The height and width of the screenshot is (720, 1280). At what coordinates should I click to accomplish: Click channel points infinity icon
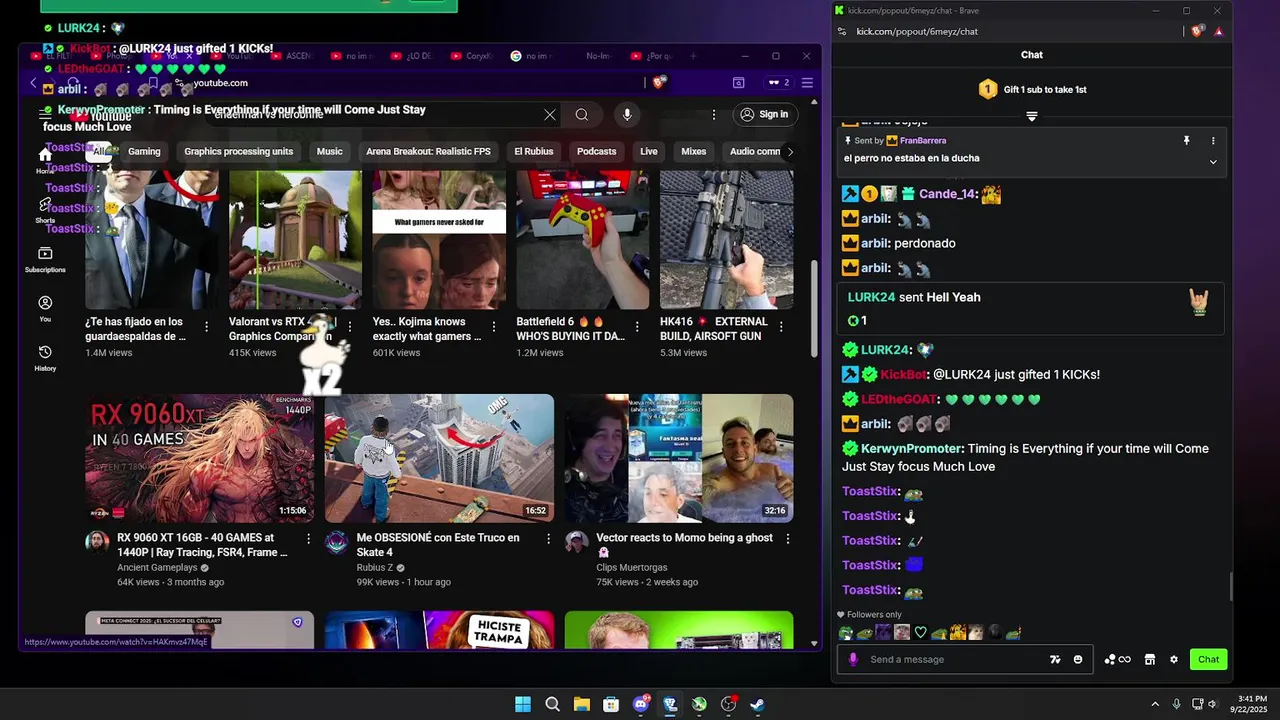[1118, 660]
